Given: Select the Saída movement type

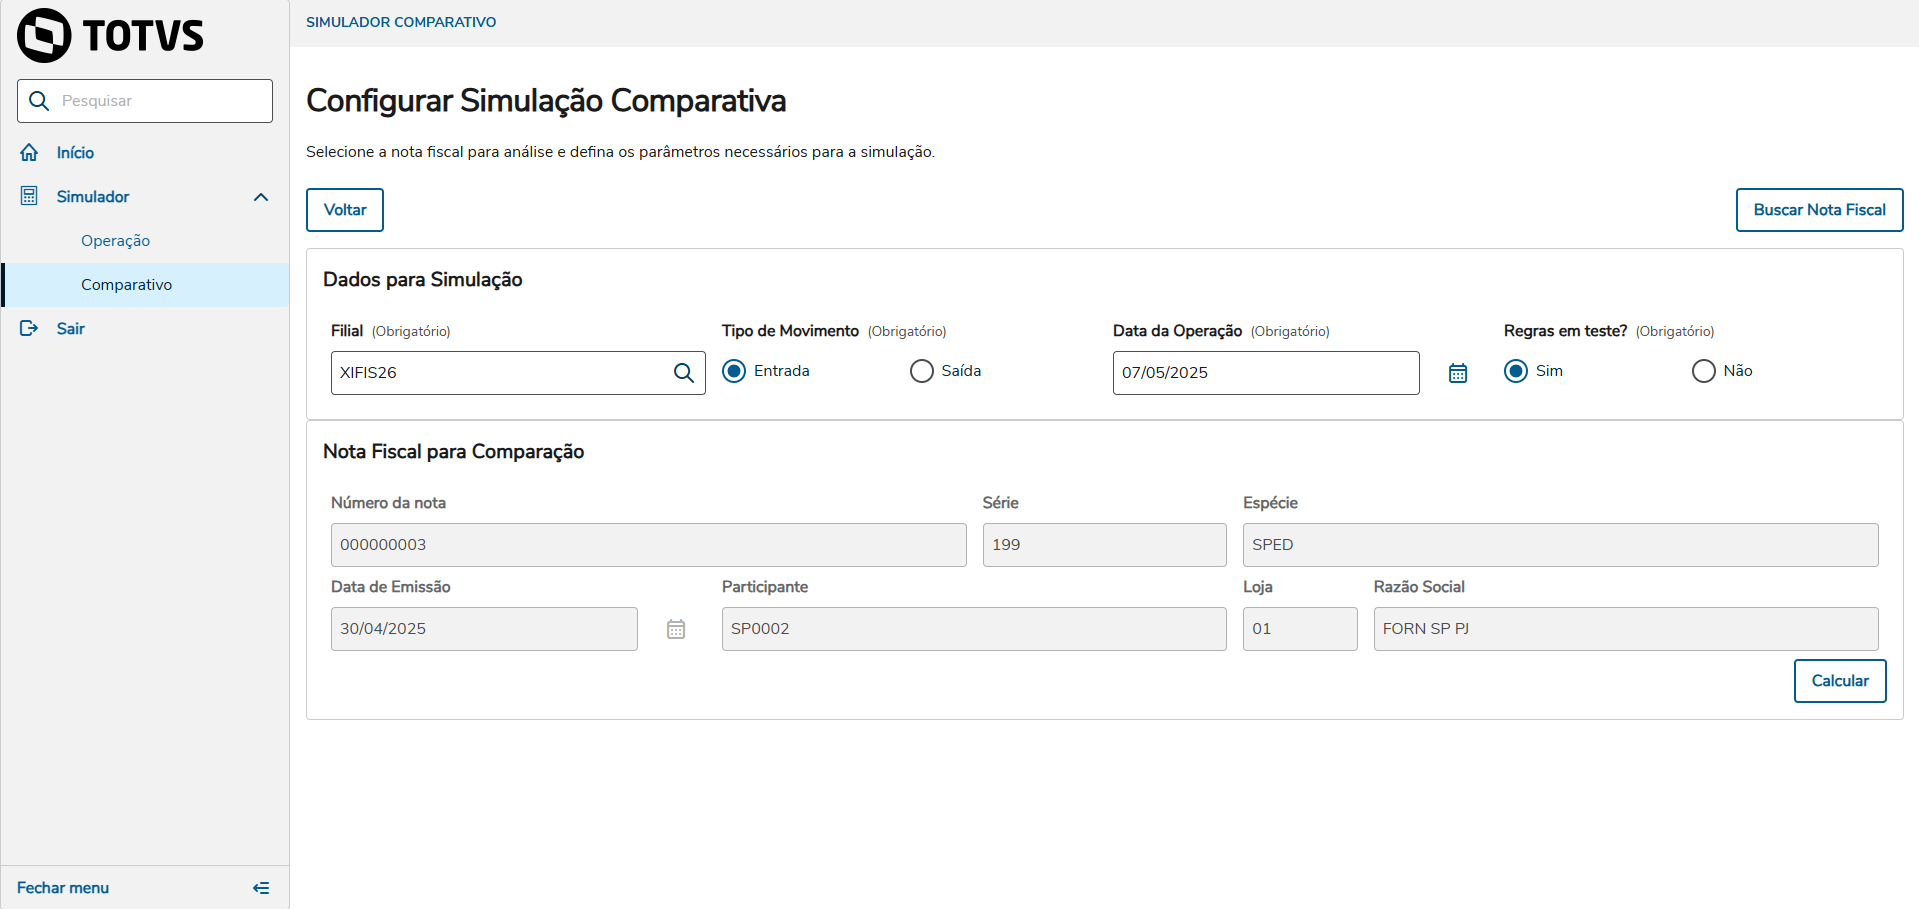Looking at the screenshot, I should click(x=922, y=371).
